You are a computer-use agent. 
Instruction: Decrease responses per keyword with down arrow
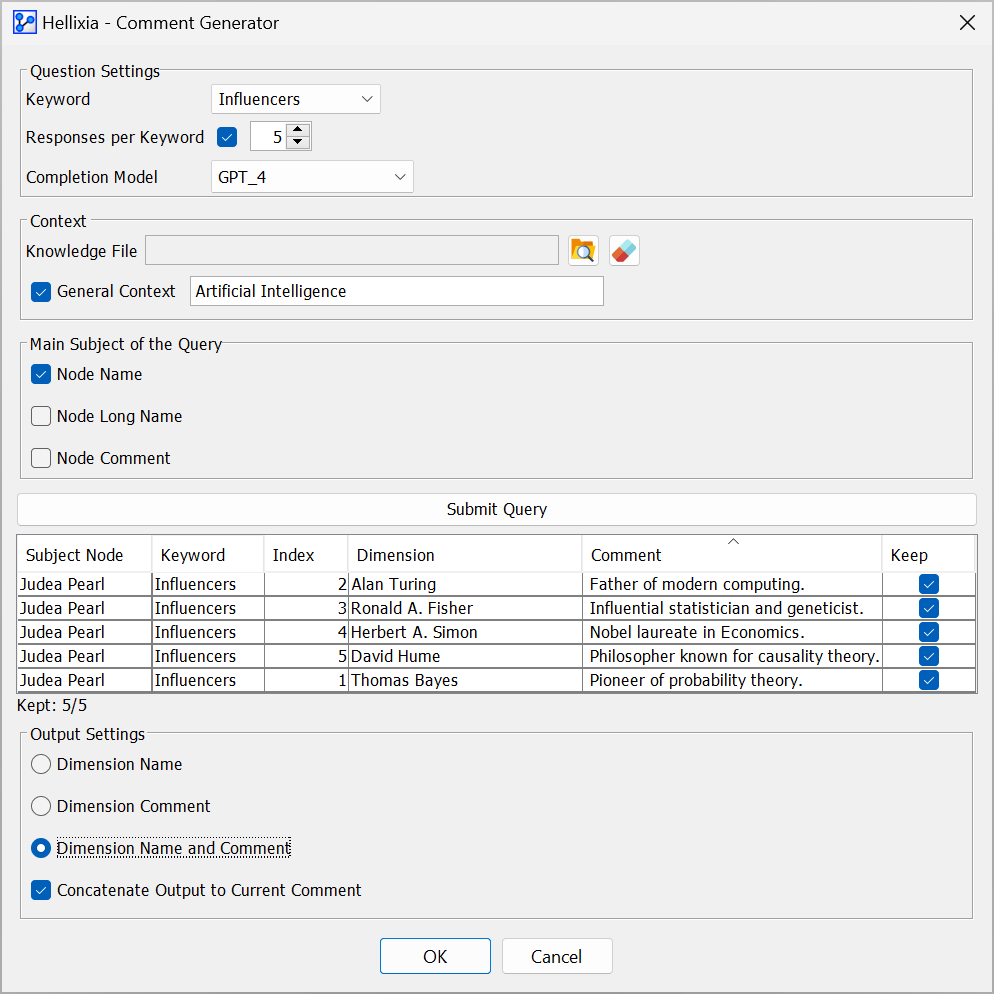(x=298, y=143)
